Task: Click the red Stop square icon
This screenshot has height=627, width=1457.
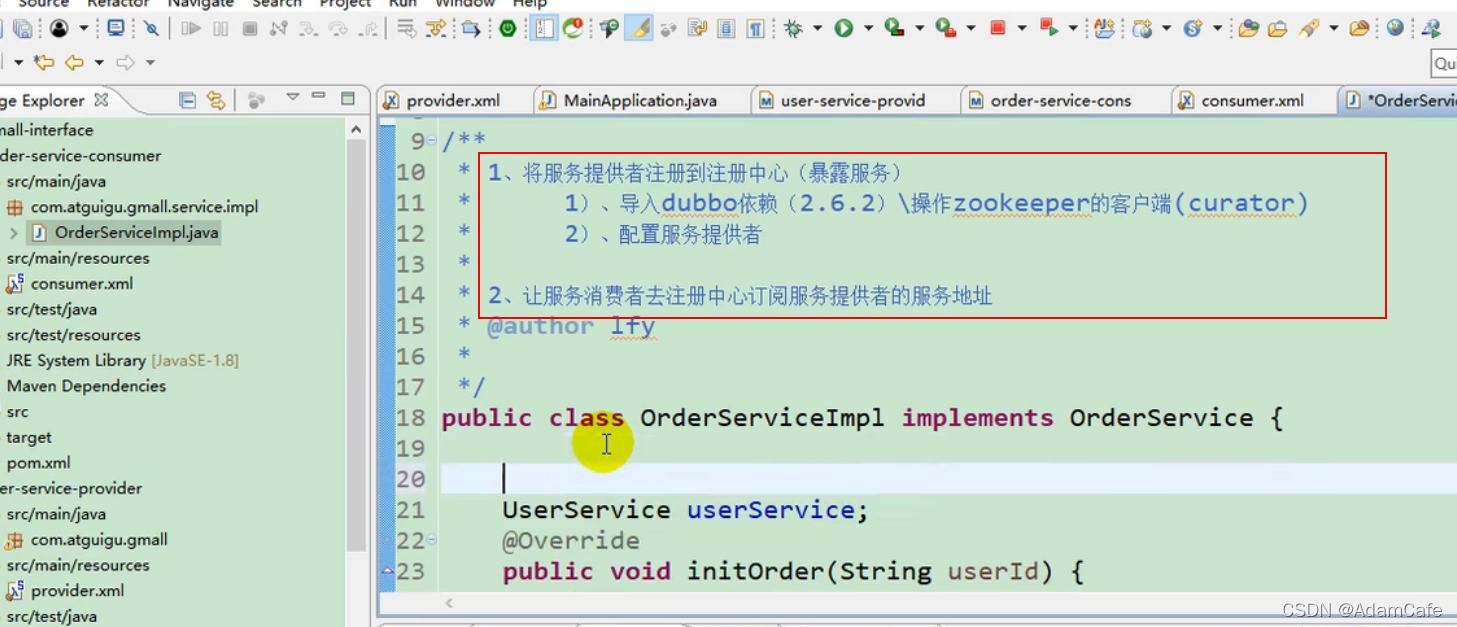Action: tap(997, 29)
